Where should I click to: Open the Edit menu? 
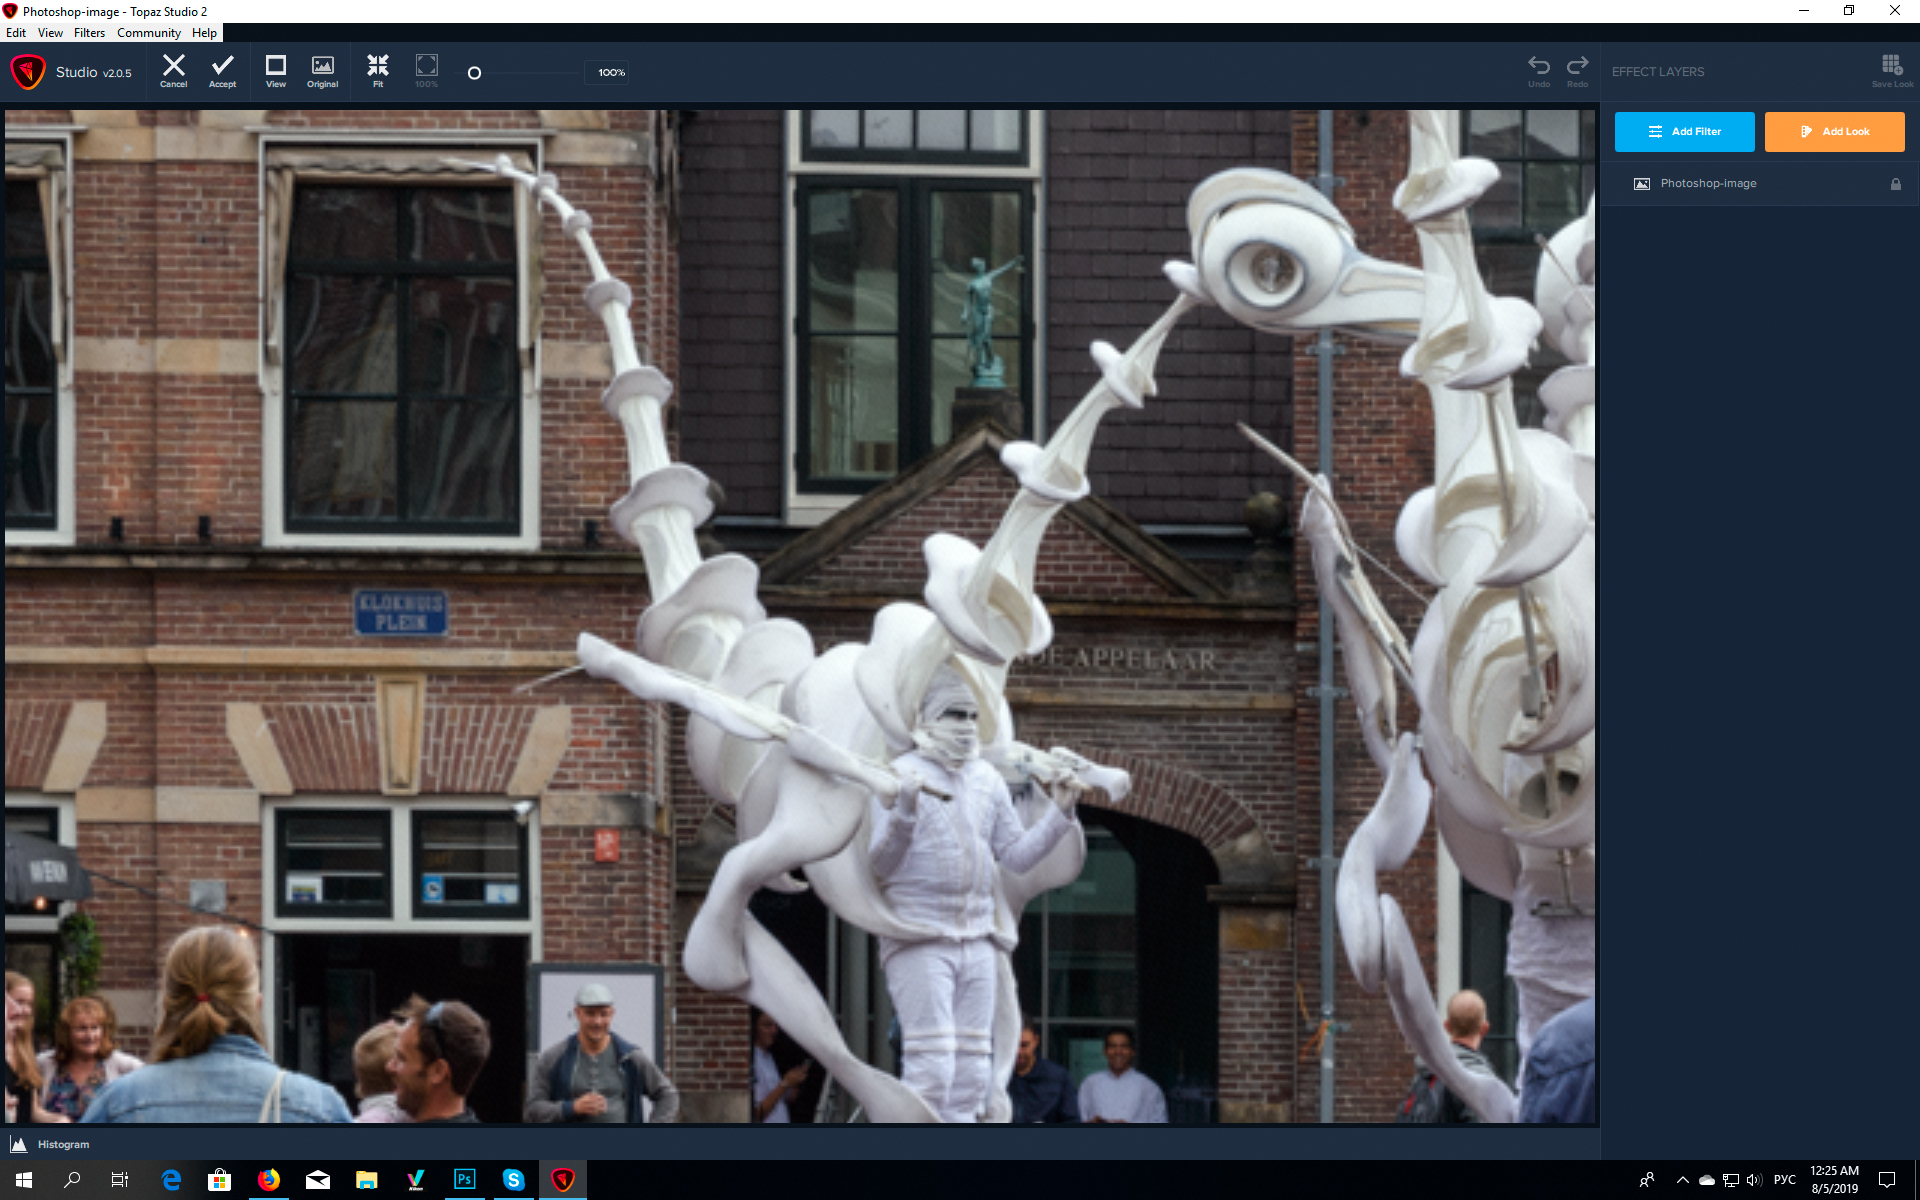(x=16, y=33)
